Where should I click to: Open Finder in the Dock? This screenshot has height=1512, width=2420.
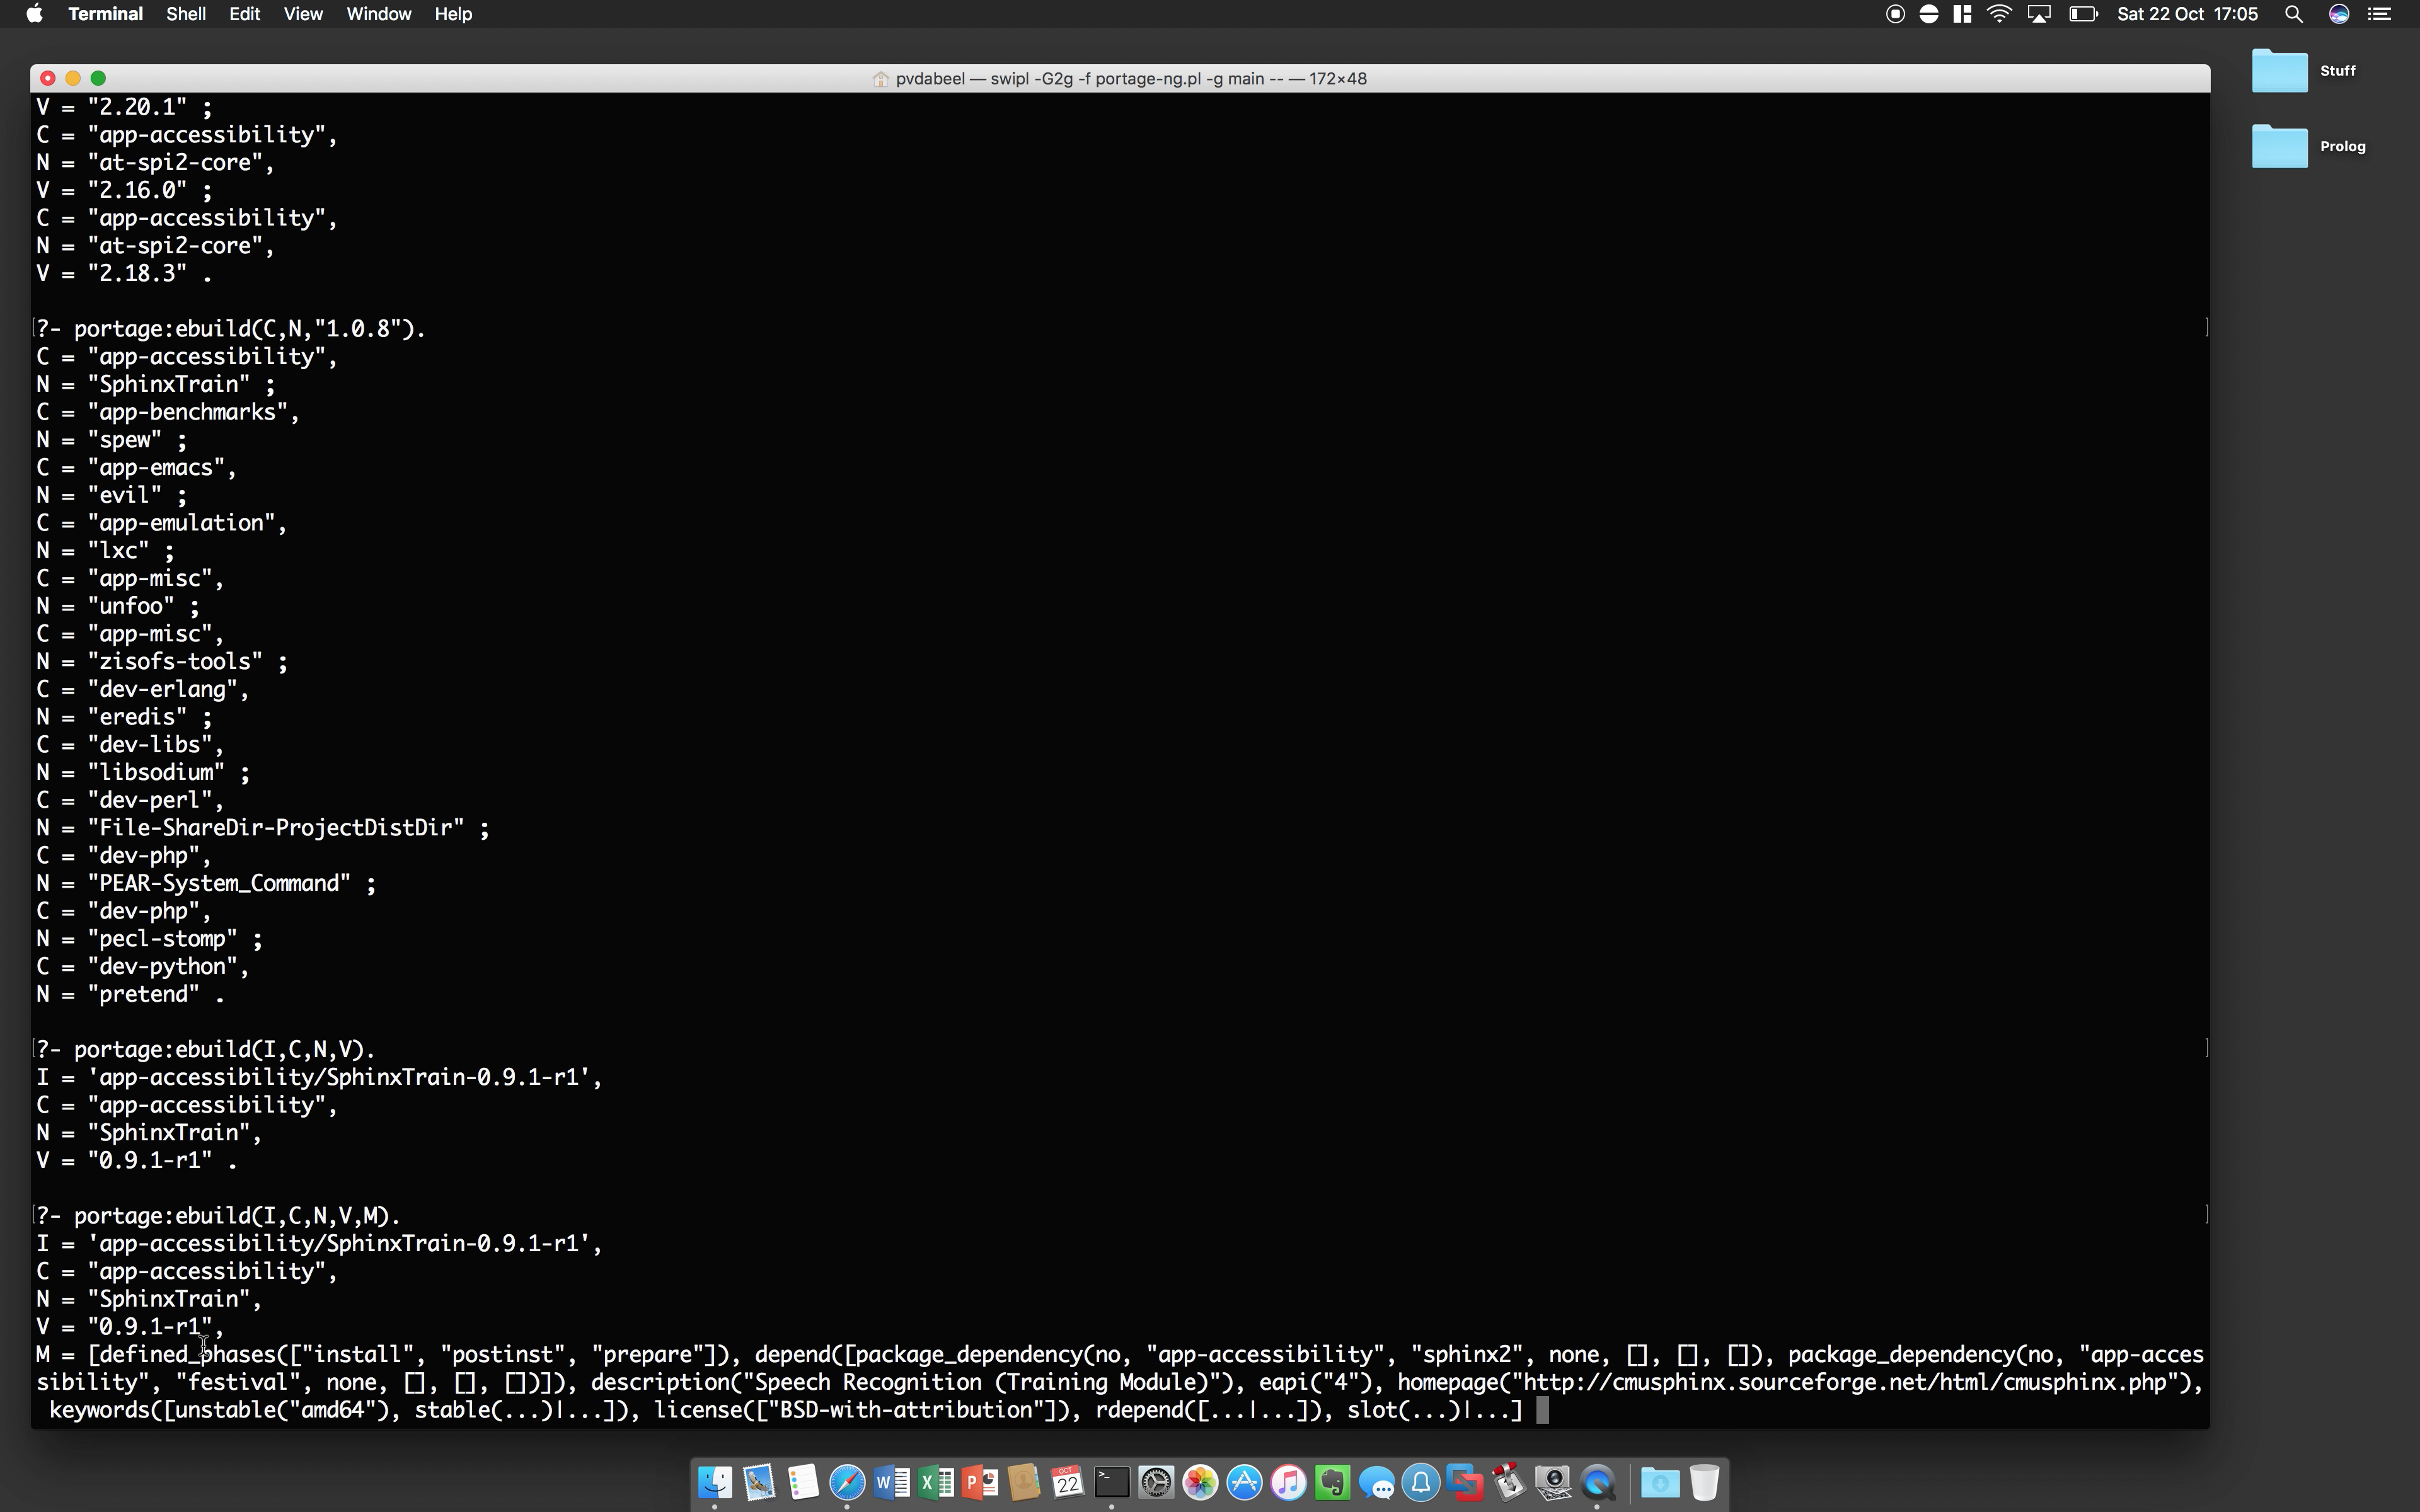[x=715, y=1482]
